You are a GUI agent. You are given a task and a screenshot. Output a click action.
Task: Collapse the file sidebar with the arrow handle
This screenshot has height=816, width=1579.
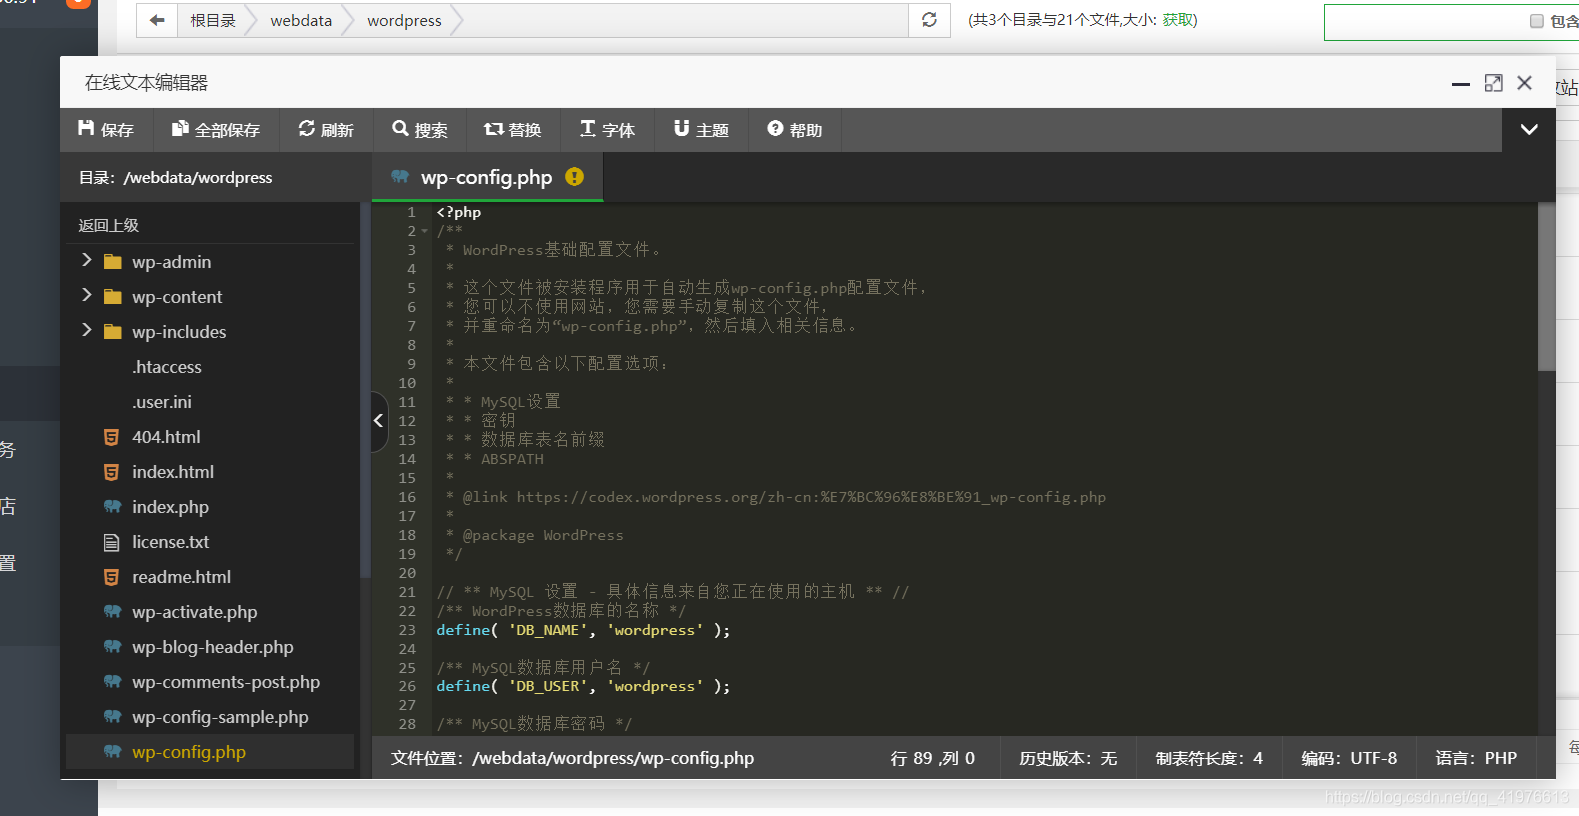379,421
